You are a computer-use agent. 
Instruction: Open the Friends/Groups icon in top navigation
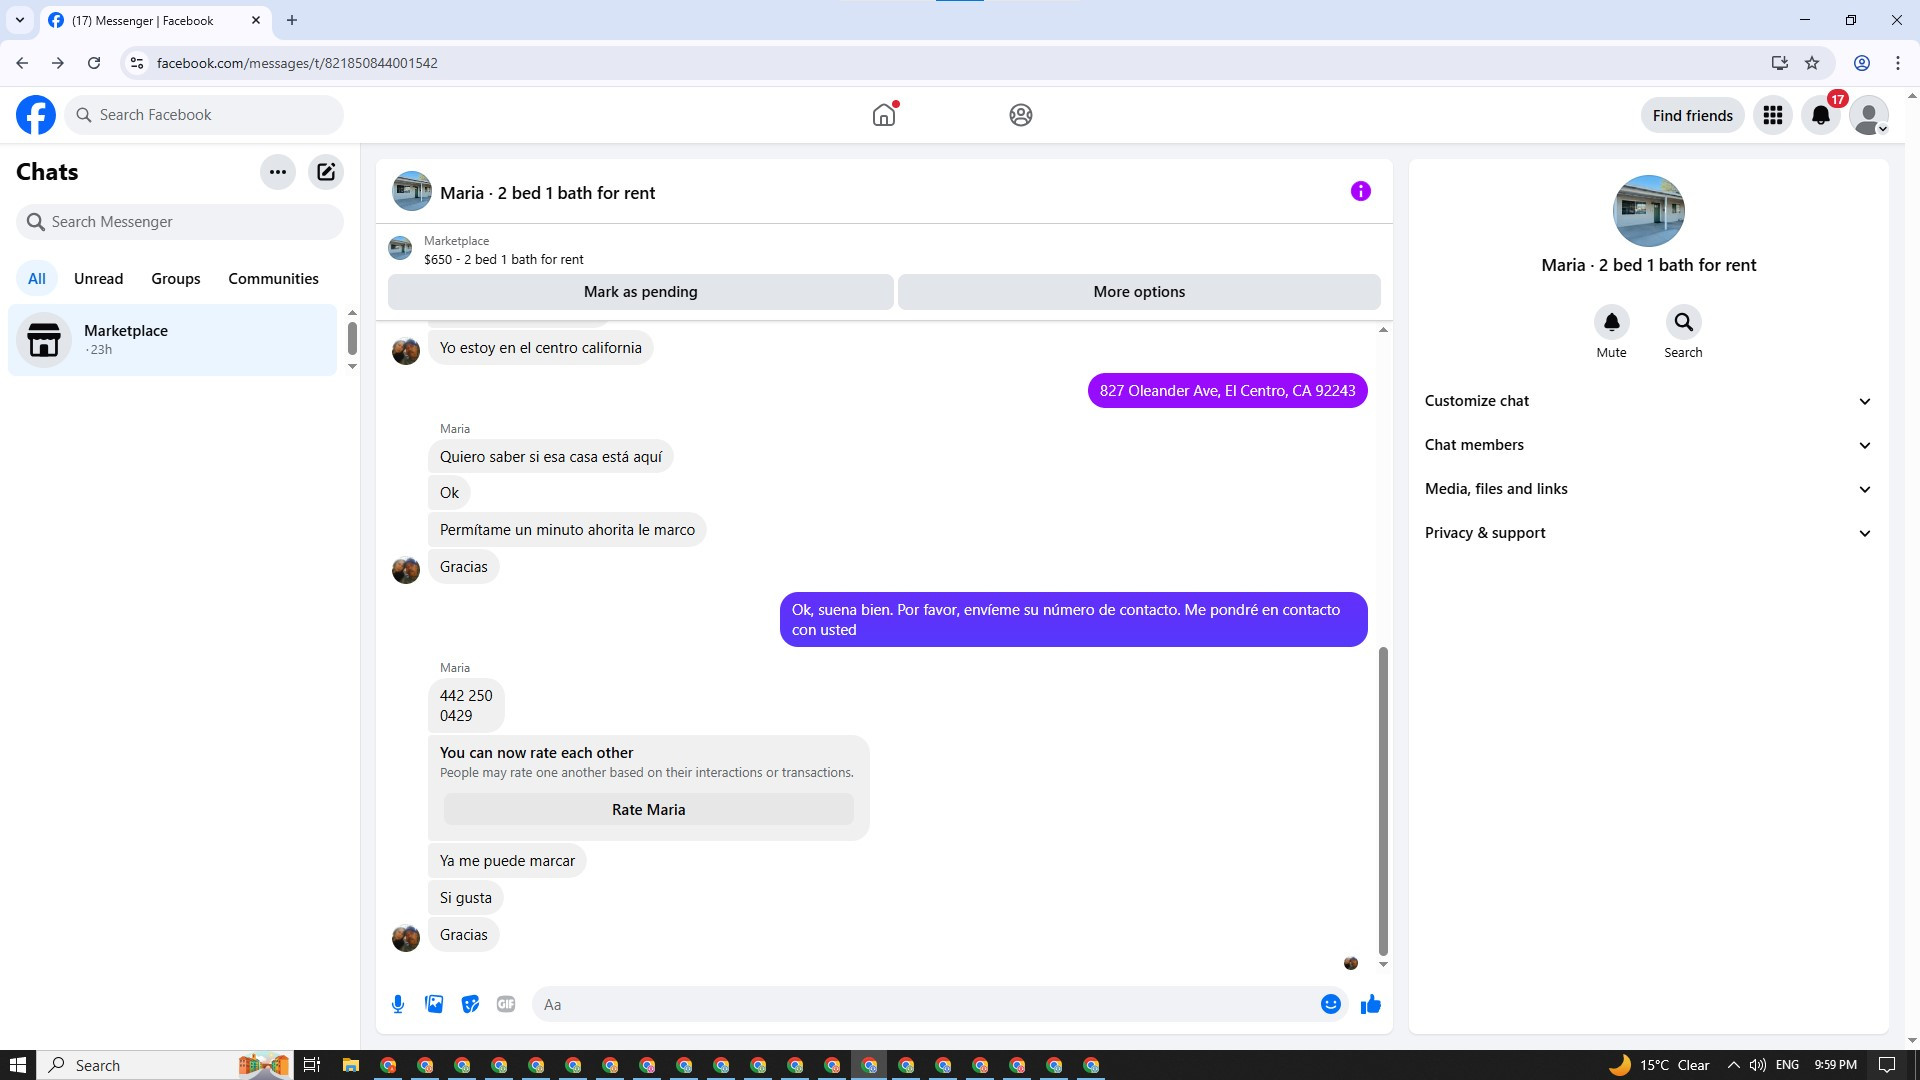coord(1021,115)
